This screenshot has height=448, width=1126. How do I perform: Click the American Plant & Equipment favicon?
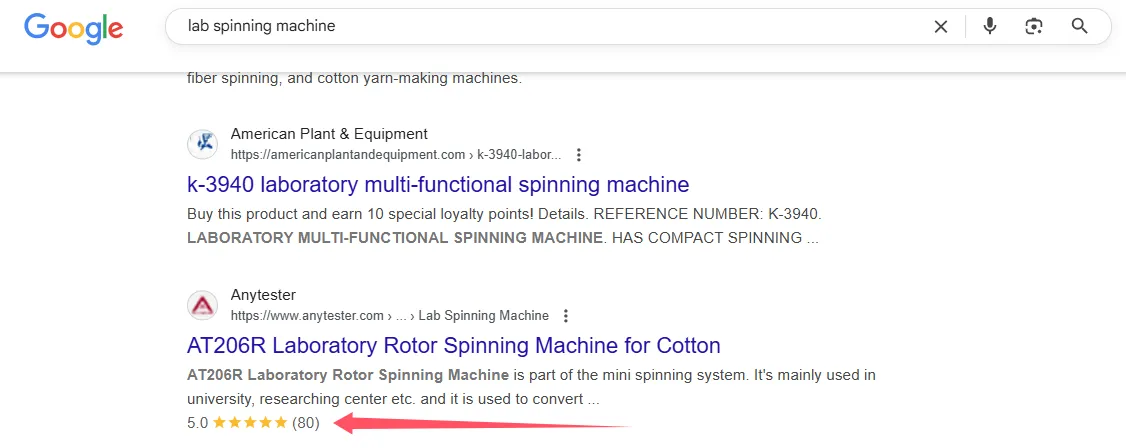click(x=203, y=144)
